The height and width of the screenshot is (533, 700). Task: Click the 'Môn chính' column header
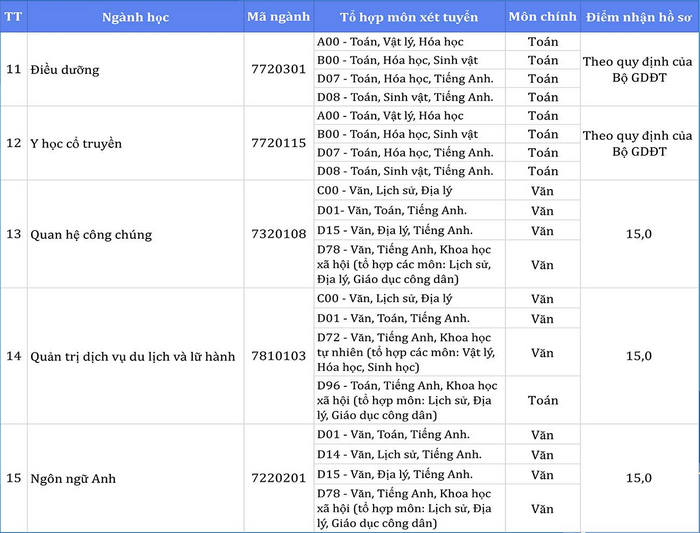pyautogui.click(x=542, y=17)
